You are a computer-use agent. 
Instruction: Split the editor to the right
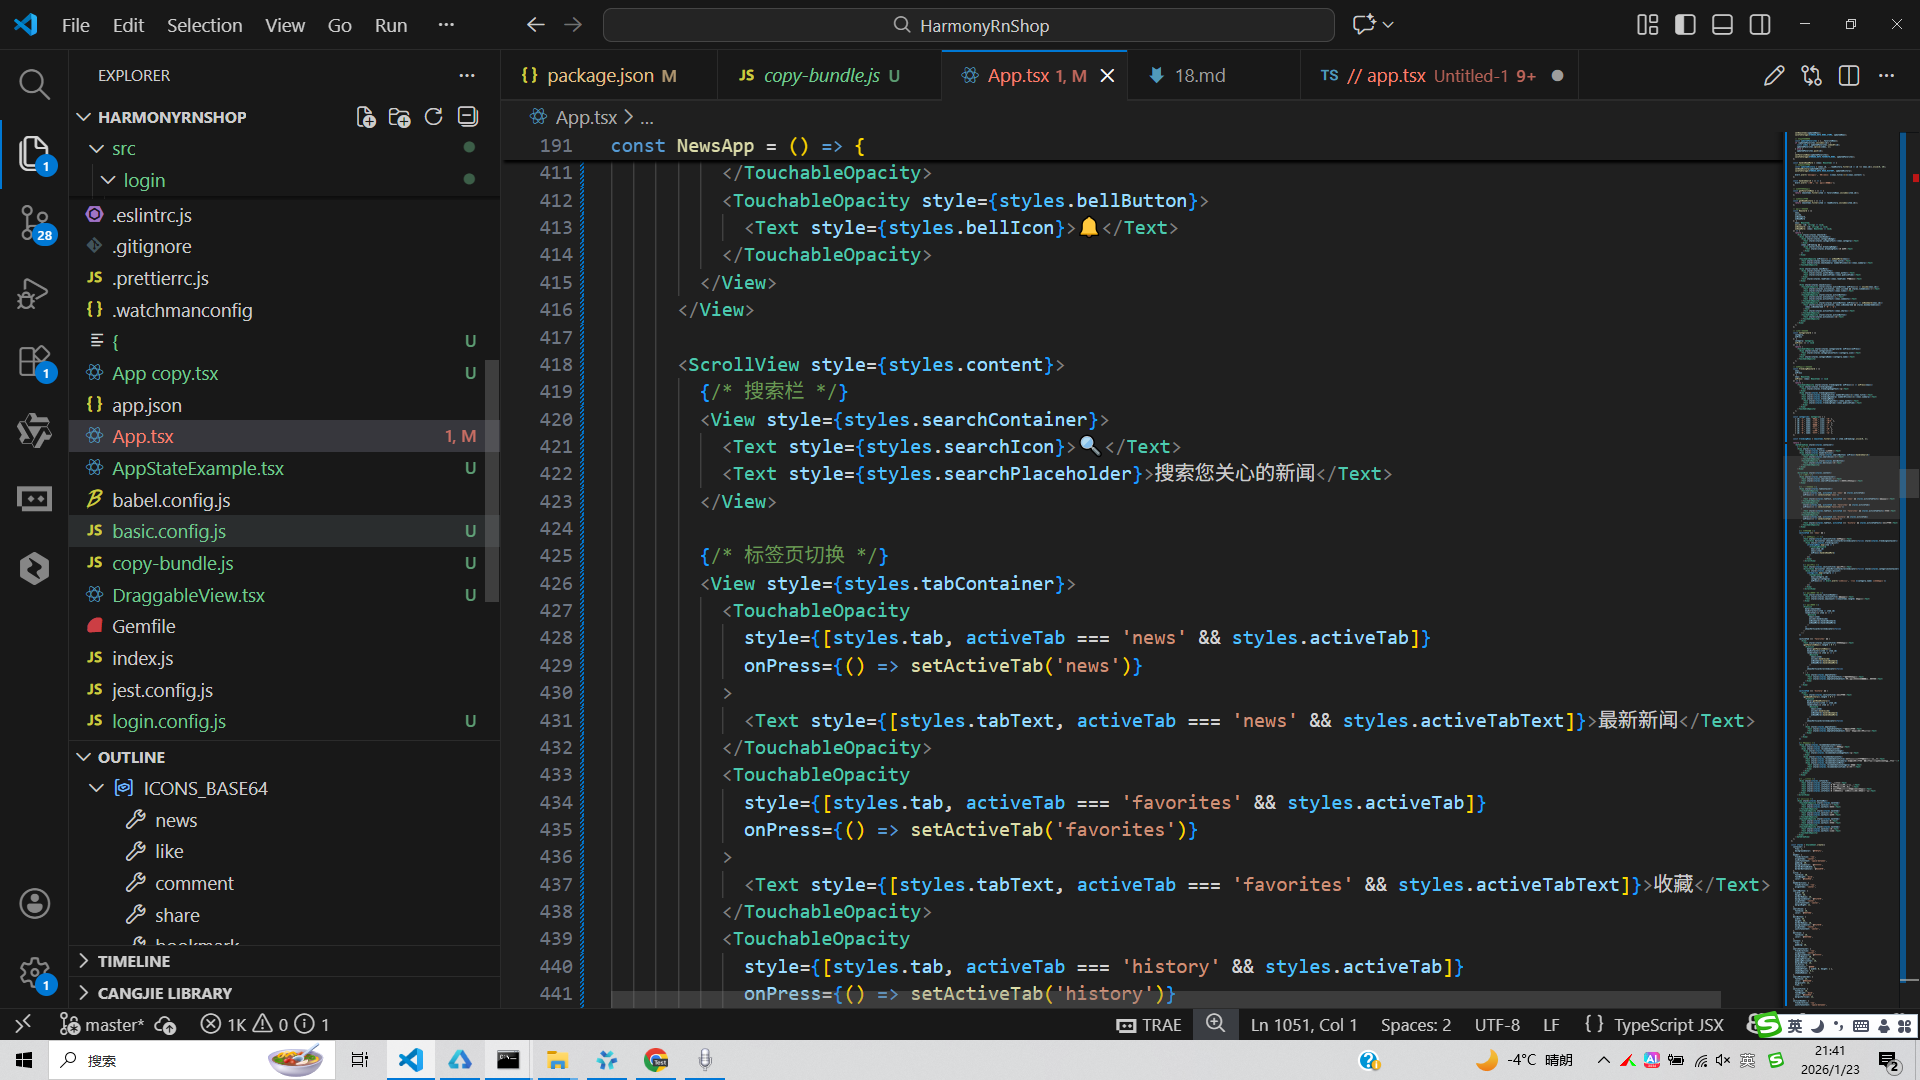click(1848, 76)
